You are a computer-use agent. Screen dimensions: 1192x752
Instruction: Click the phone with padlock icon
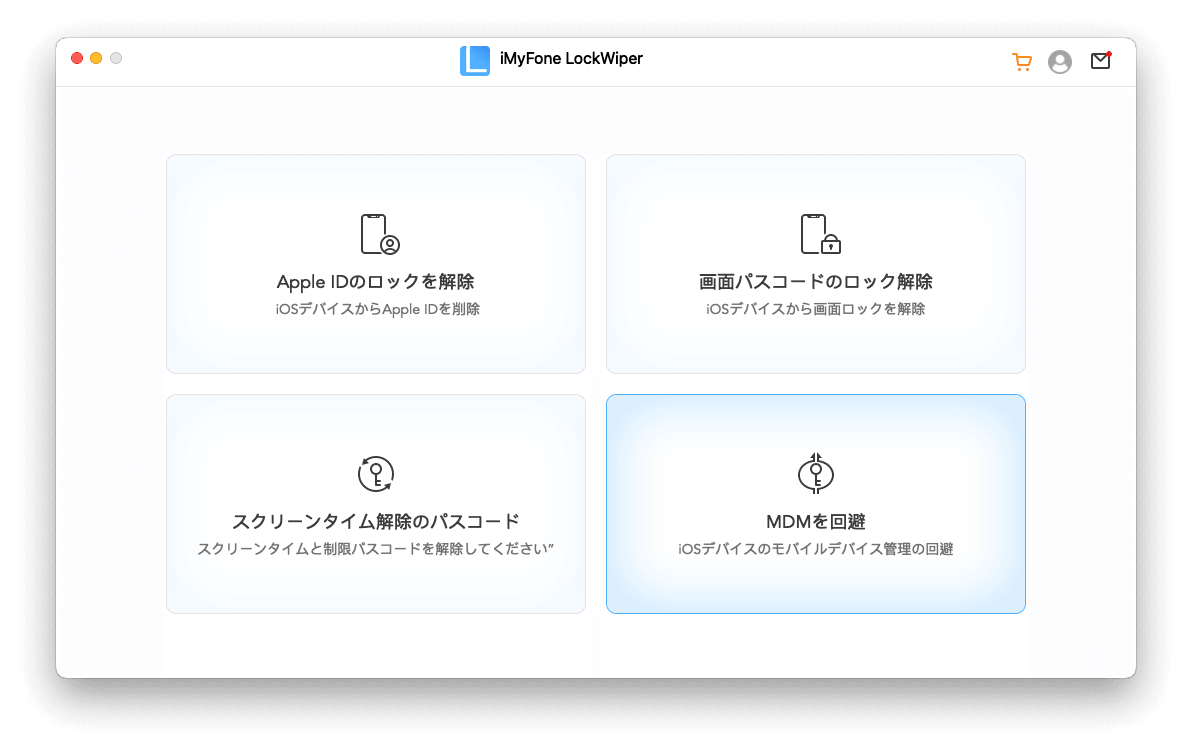pos(820,234)
